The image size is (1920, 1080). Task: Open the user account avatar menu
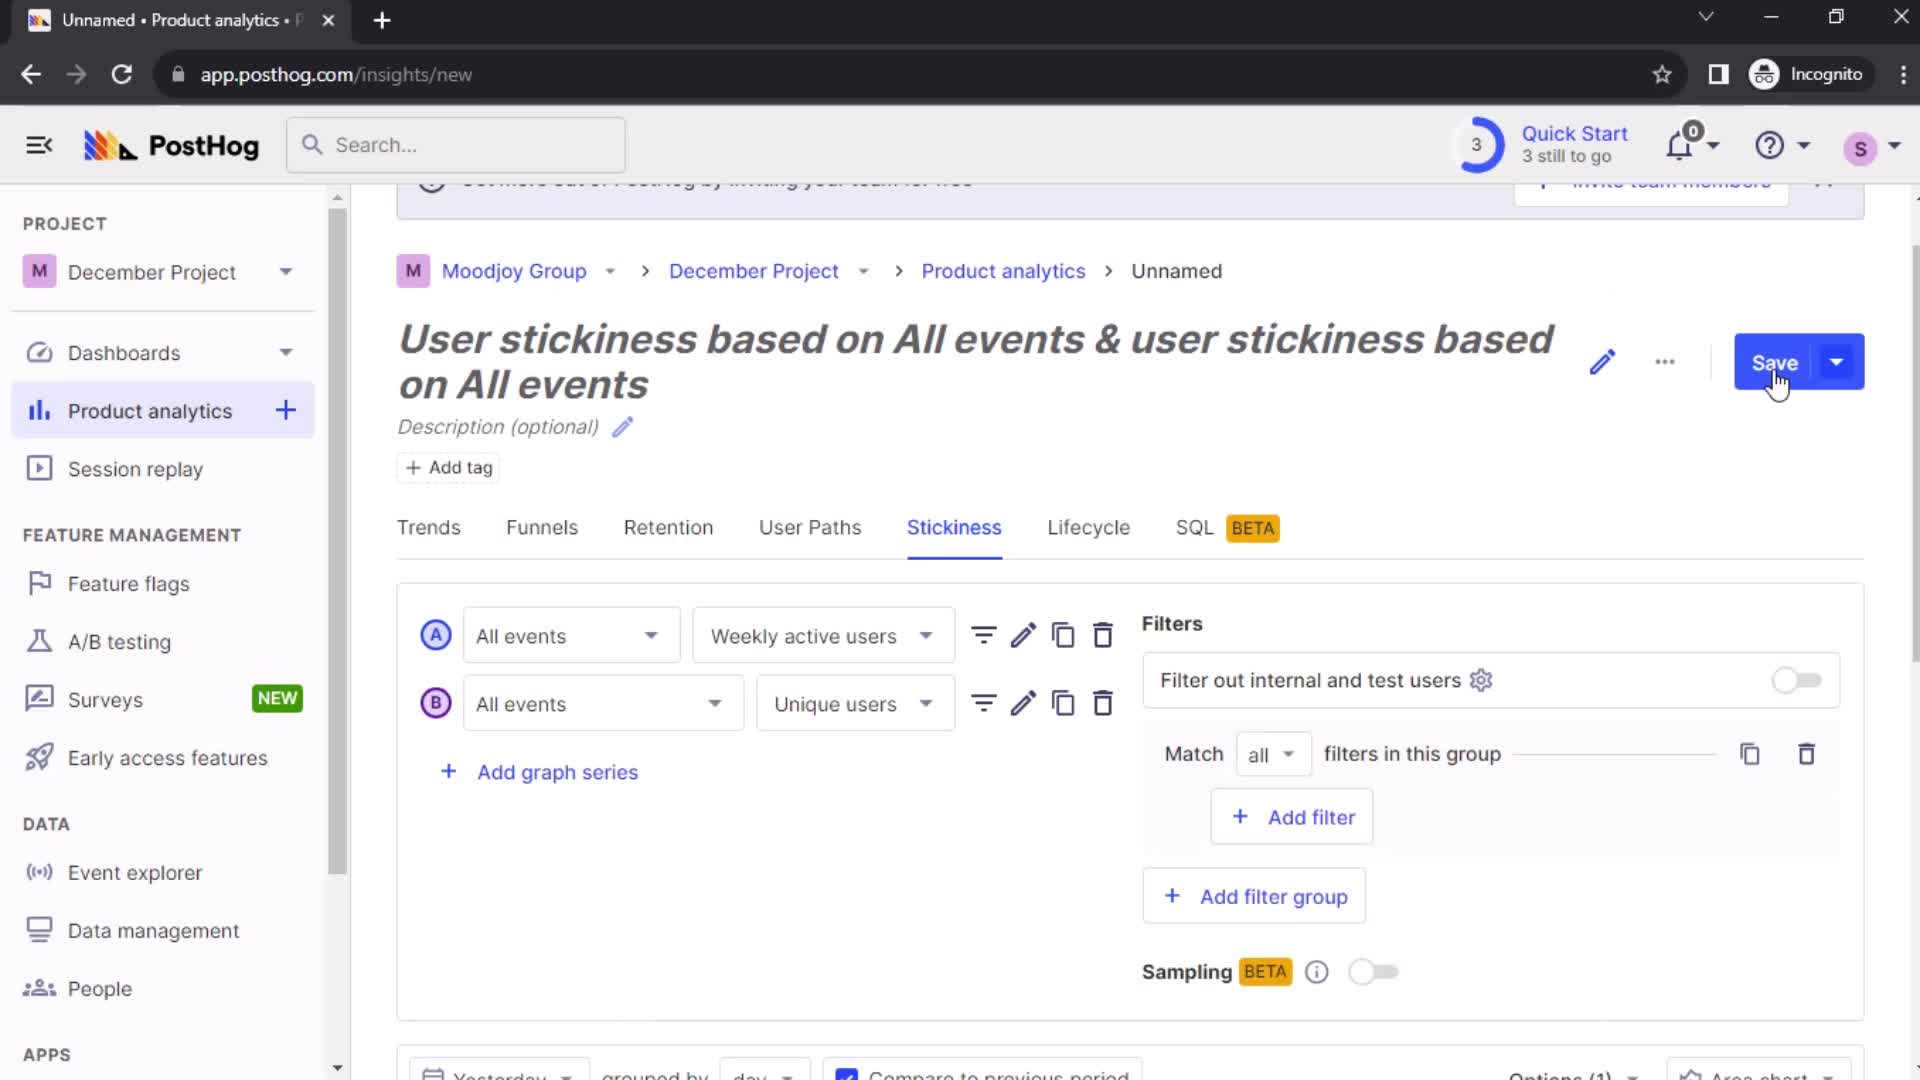(1860, 148)
